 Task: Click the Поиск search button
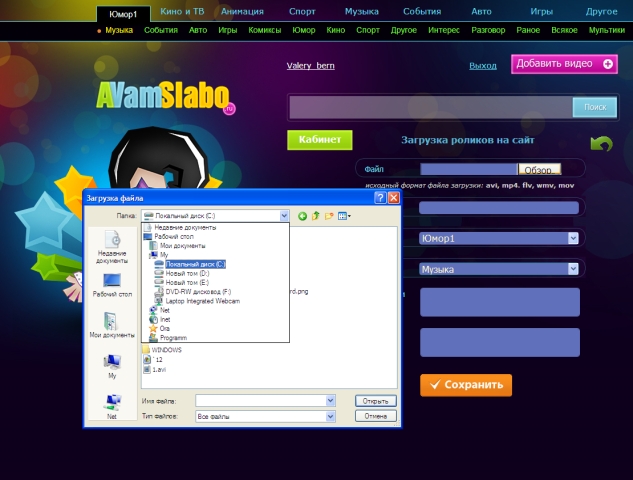coord(595,107)
